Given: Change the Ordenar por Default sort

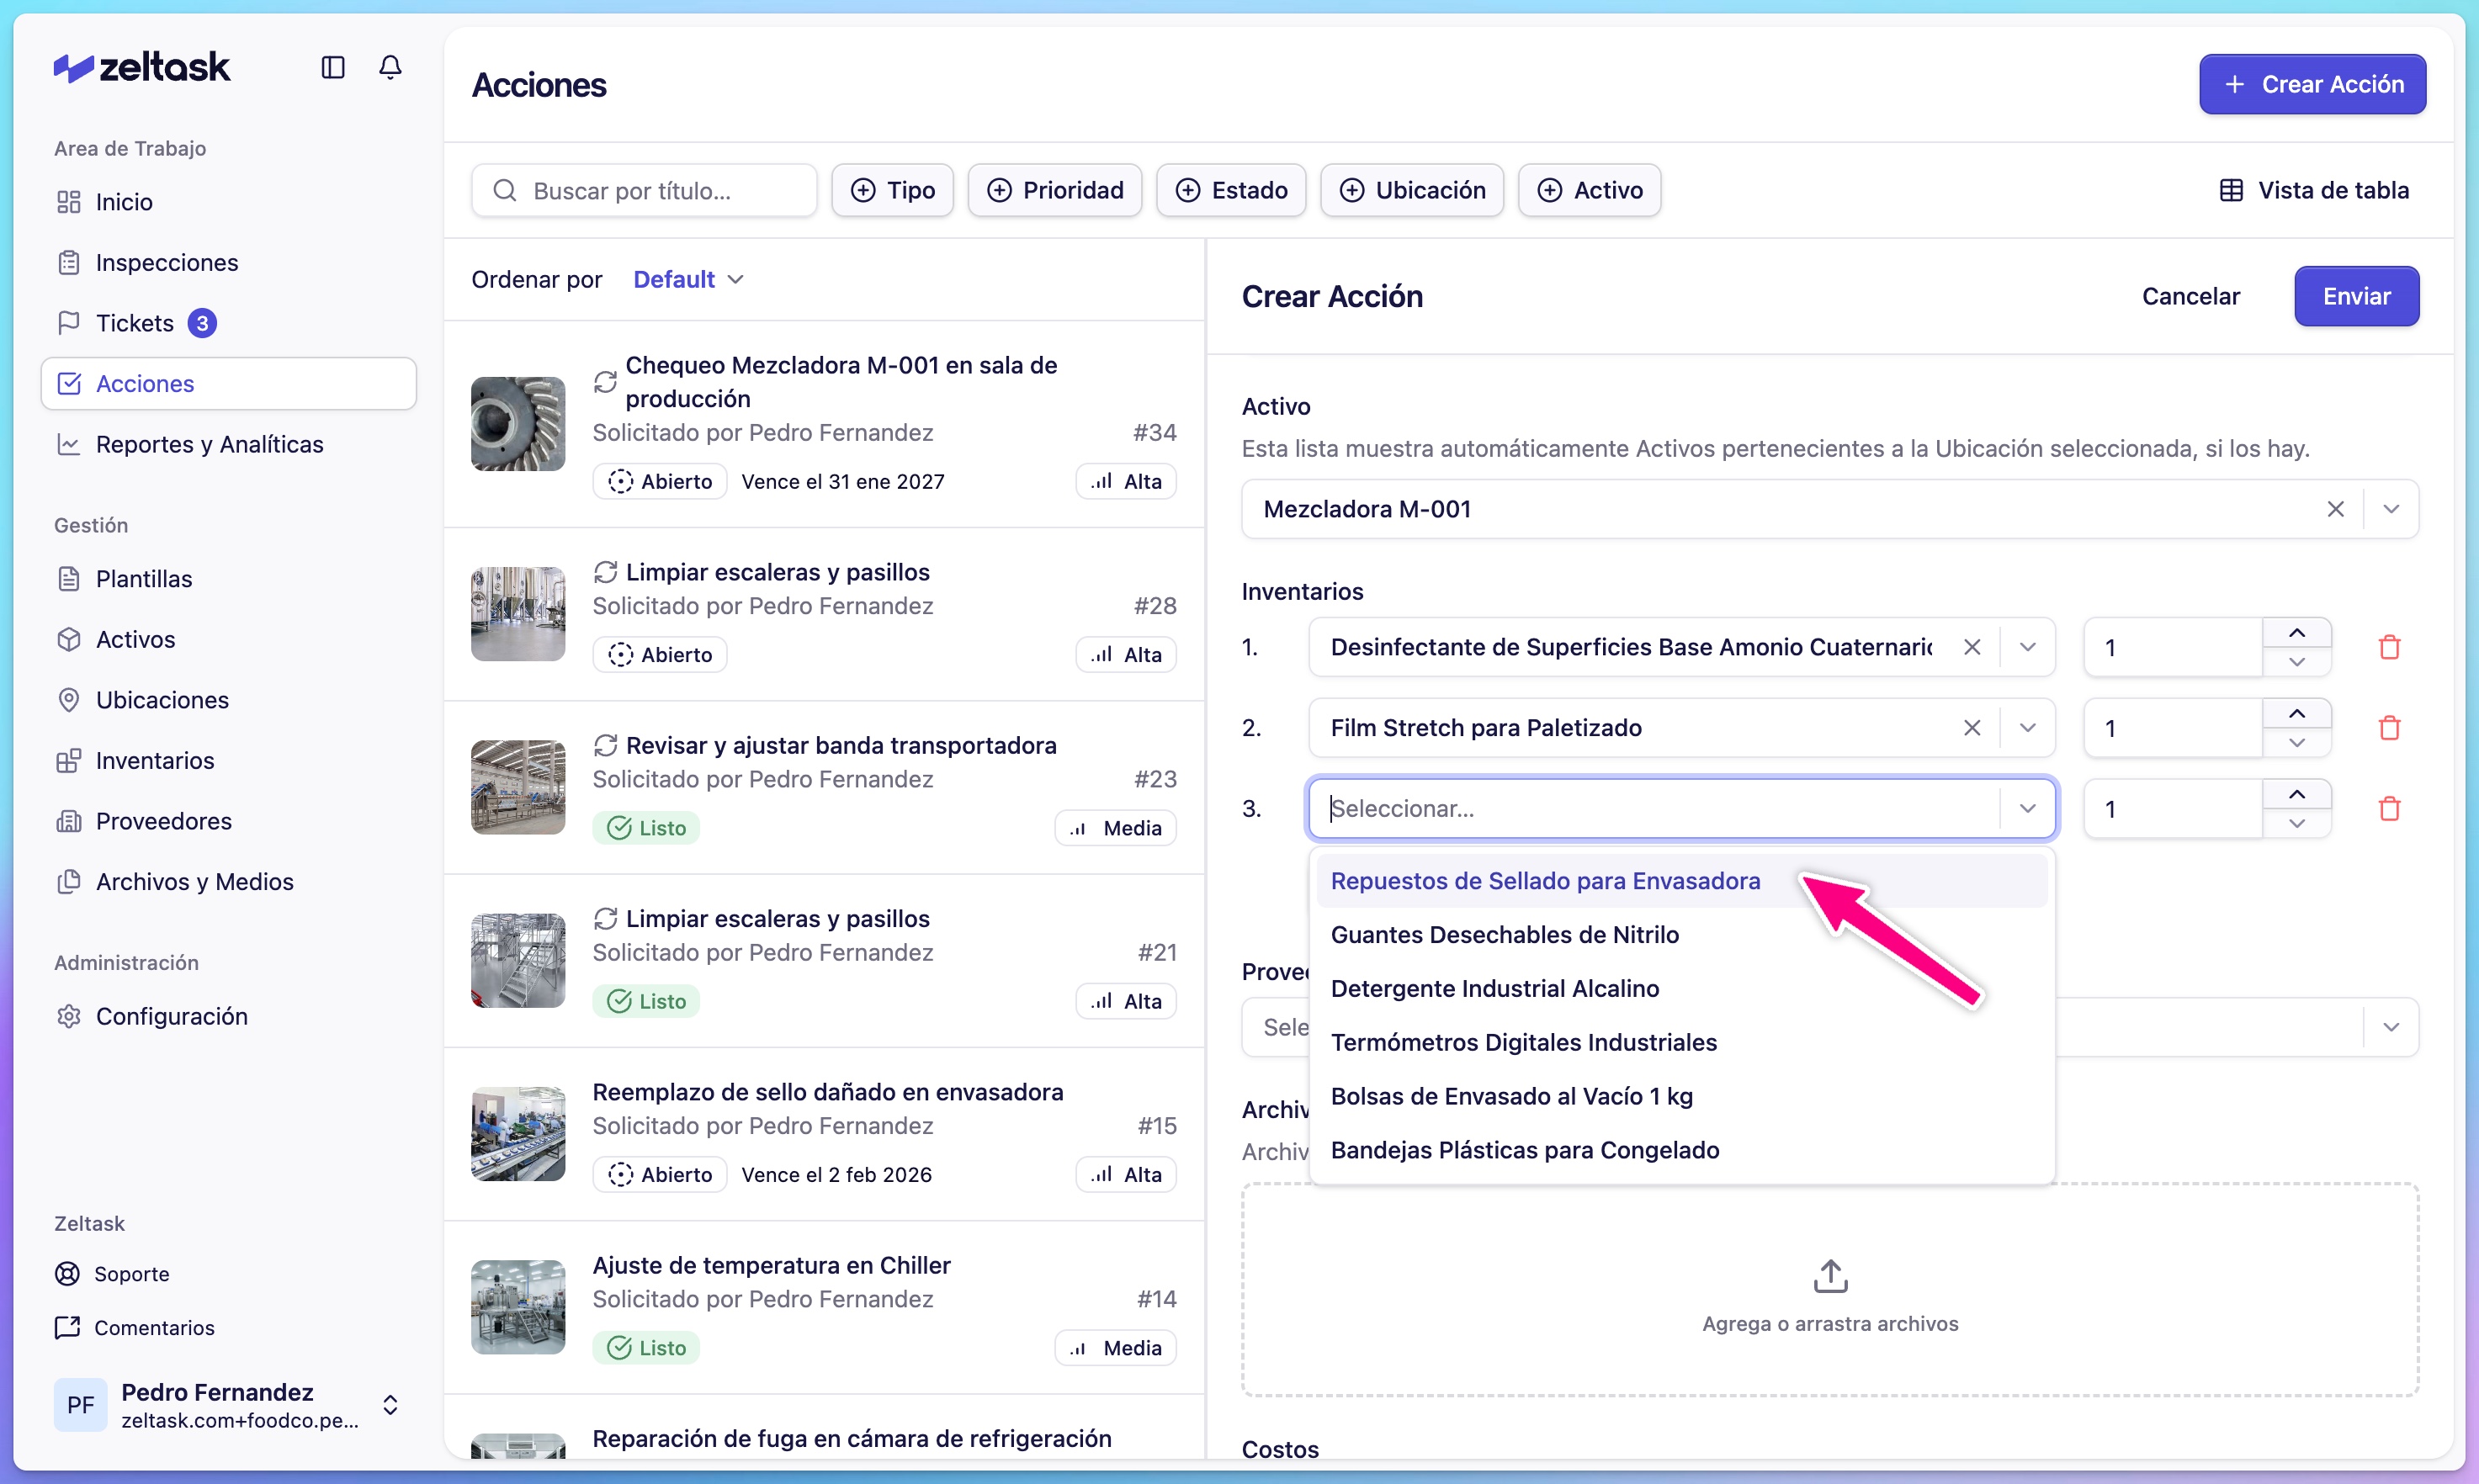Looking at the screenshot, I should pos(688,279).
